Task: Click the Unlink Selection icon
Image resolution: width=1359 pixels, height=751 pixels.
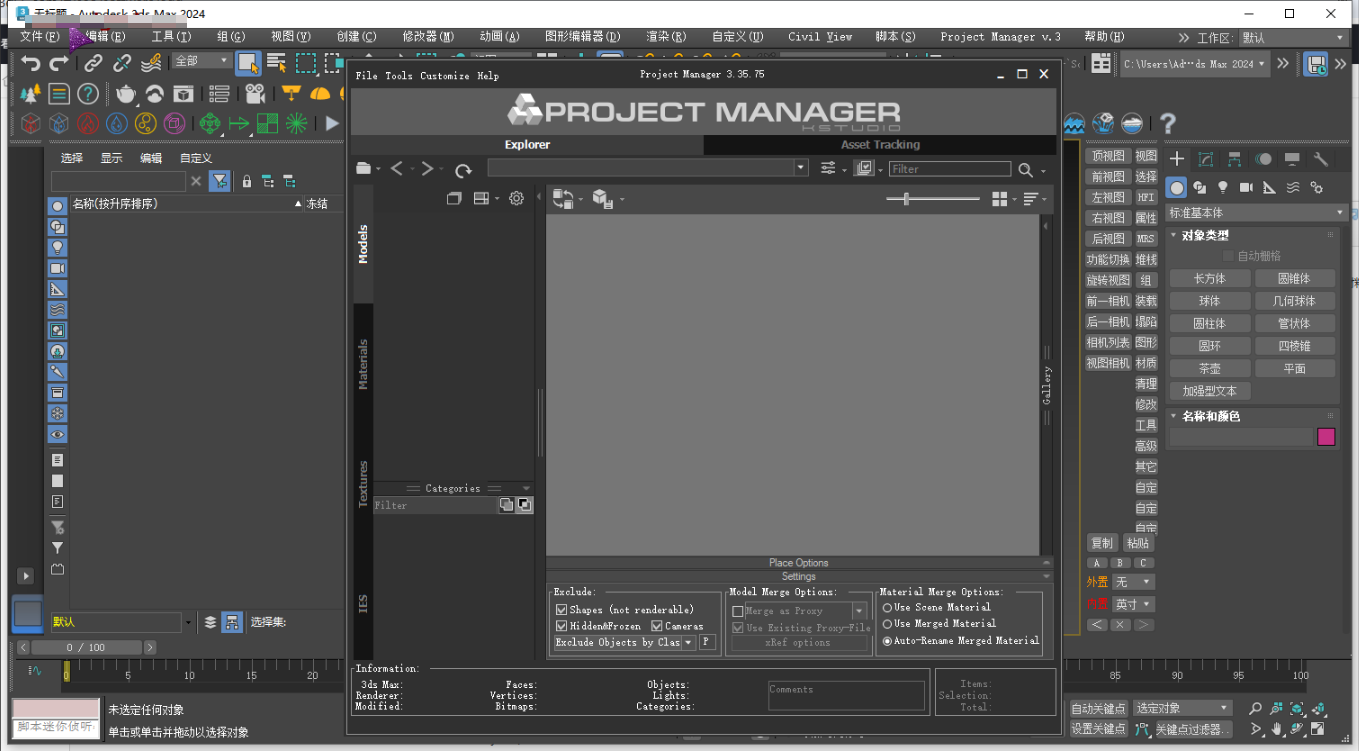Action: 122,63
